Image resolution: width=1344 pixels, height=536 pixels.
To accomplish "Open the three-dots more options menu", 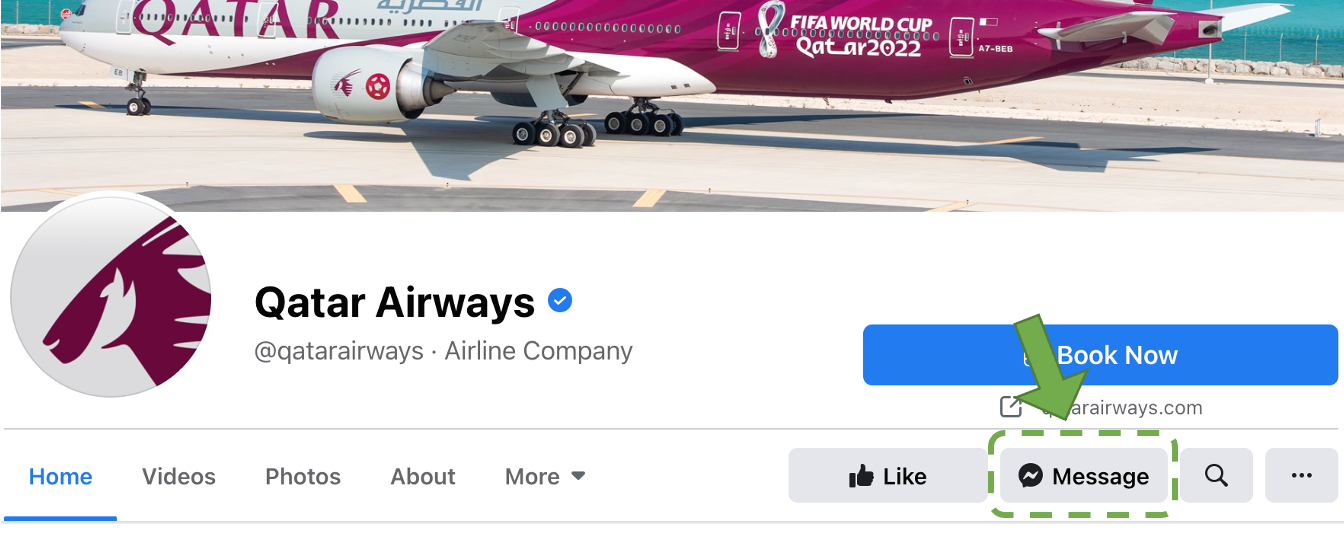I will pyautogui.click(x=1301, y=476).
